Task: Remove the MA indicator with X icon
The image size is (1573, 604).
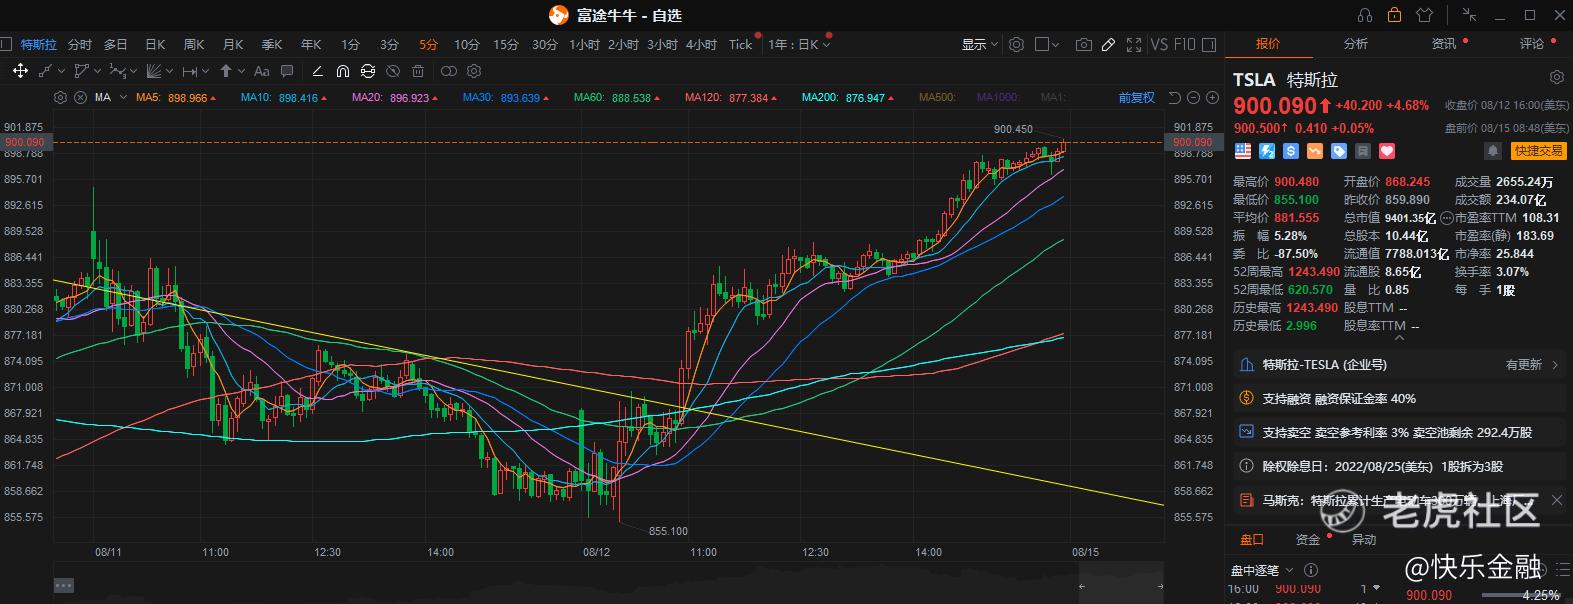Action: point(80,97)
